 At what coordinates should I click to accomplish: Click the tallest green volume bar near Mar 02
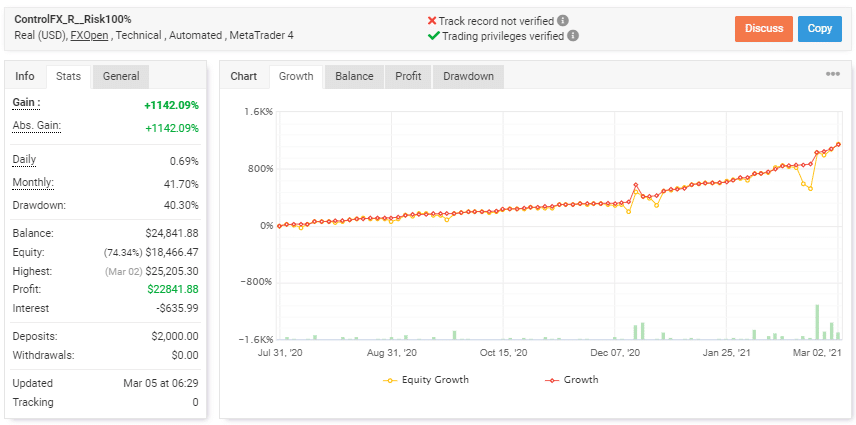(x=817, y=322)
